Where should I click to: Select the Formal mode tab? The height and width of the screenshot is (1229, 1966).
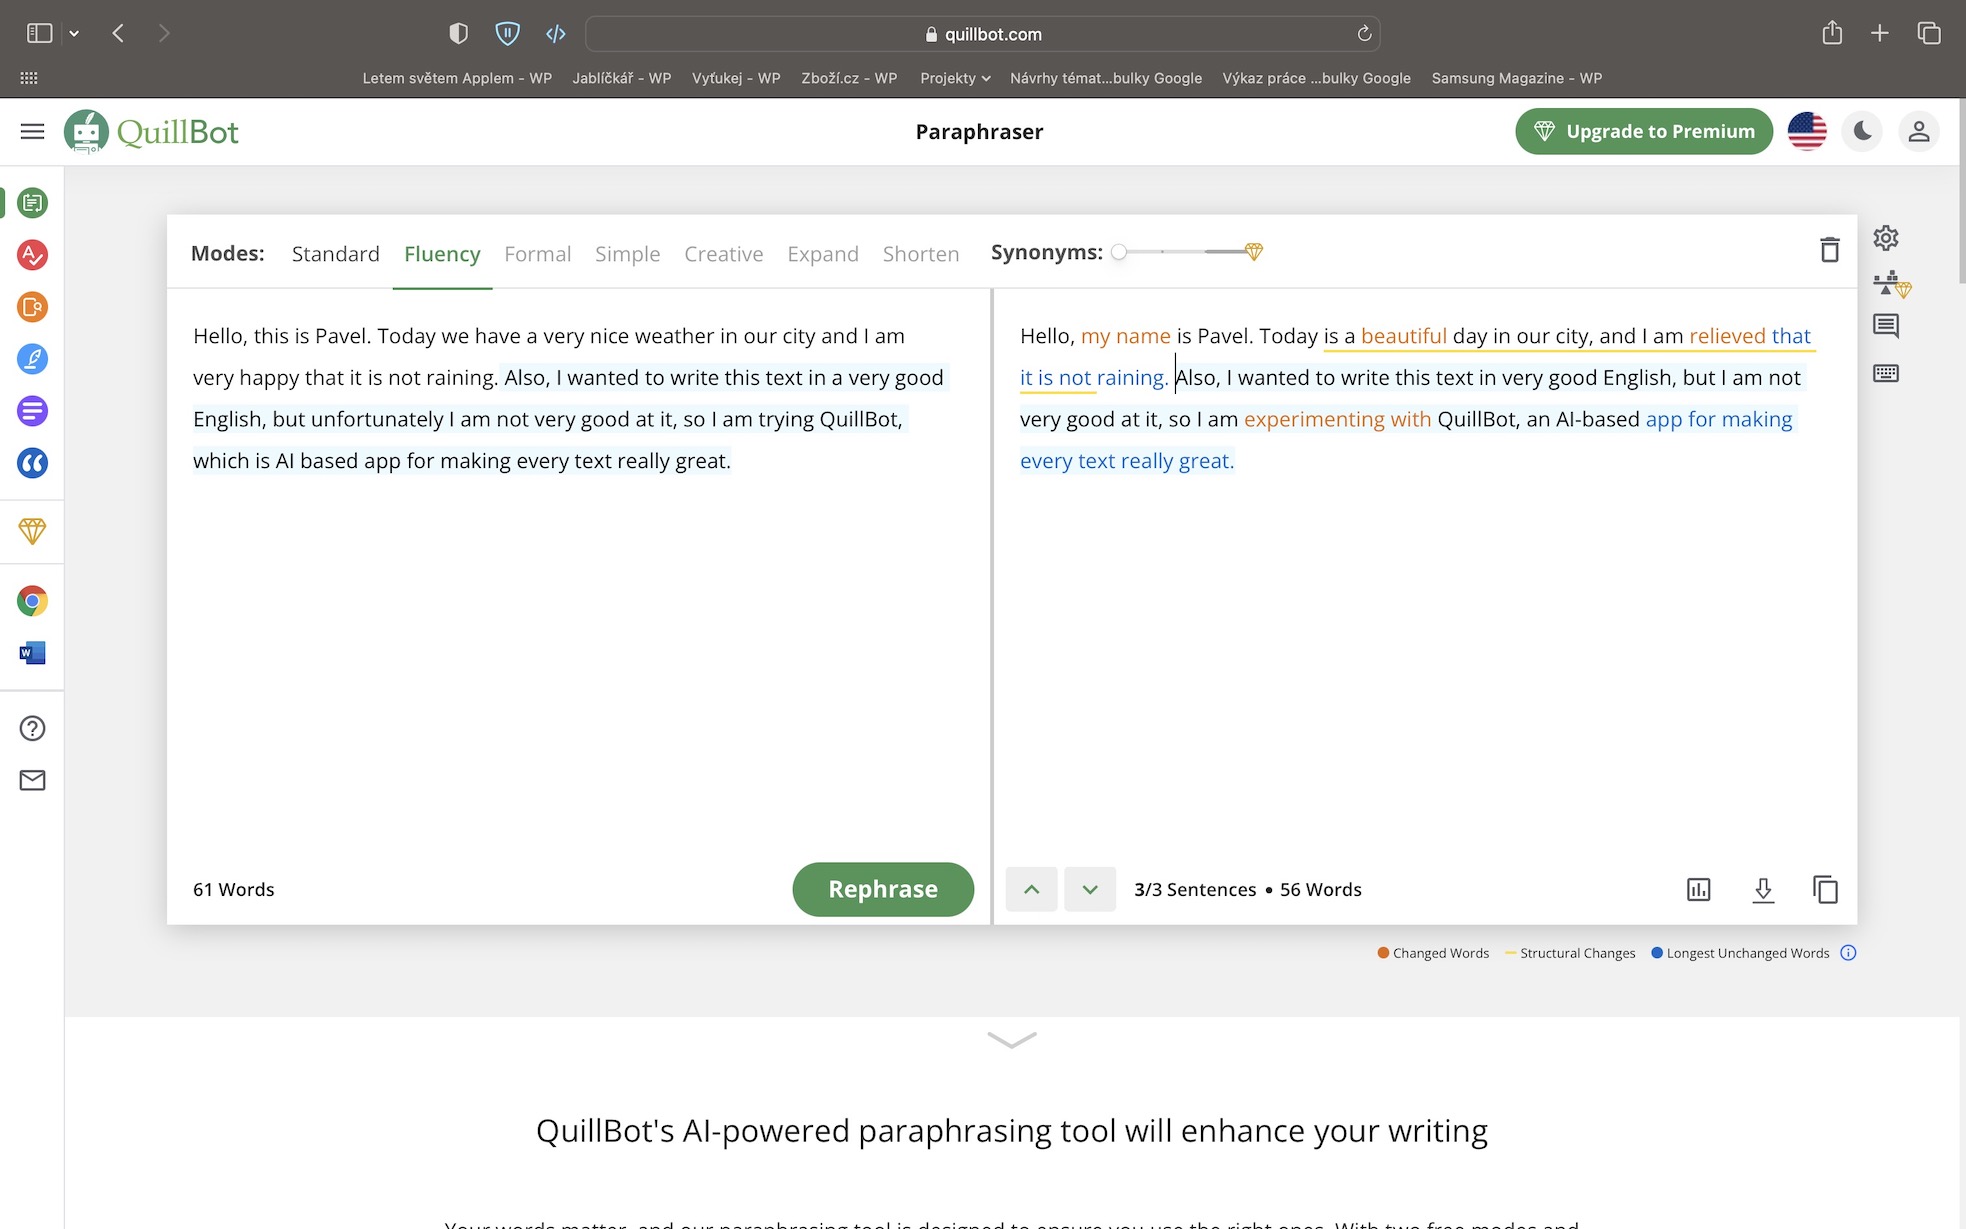[x=537, y=254]
